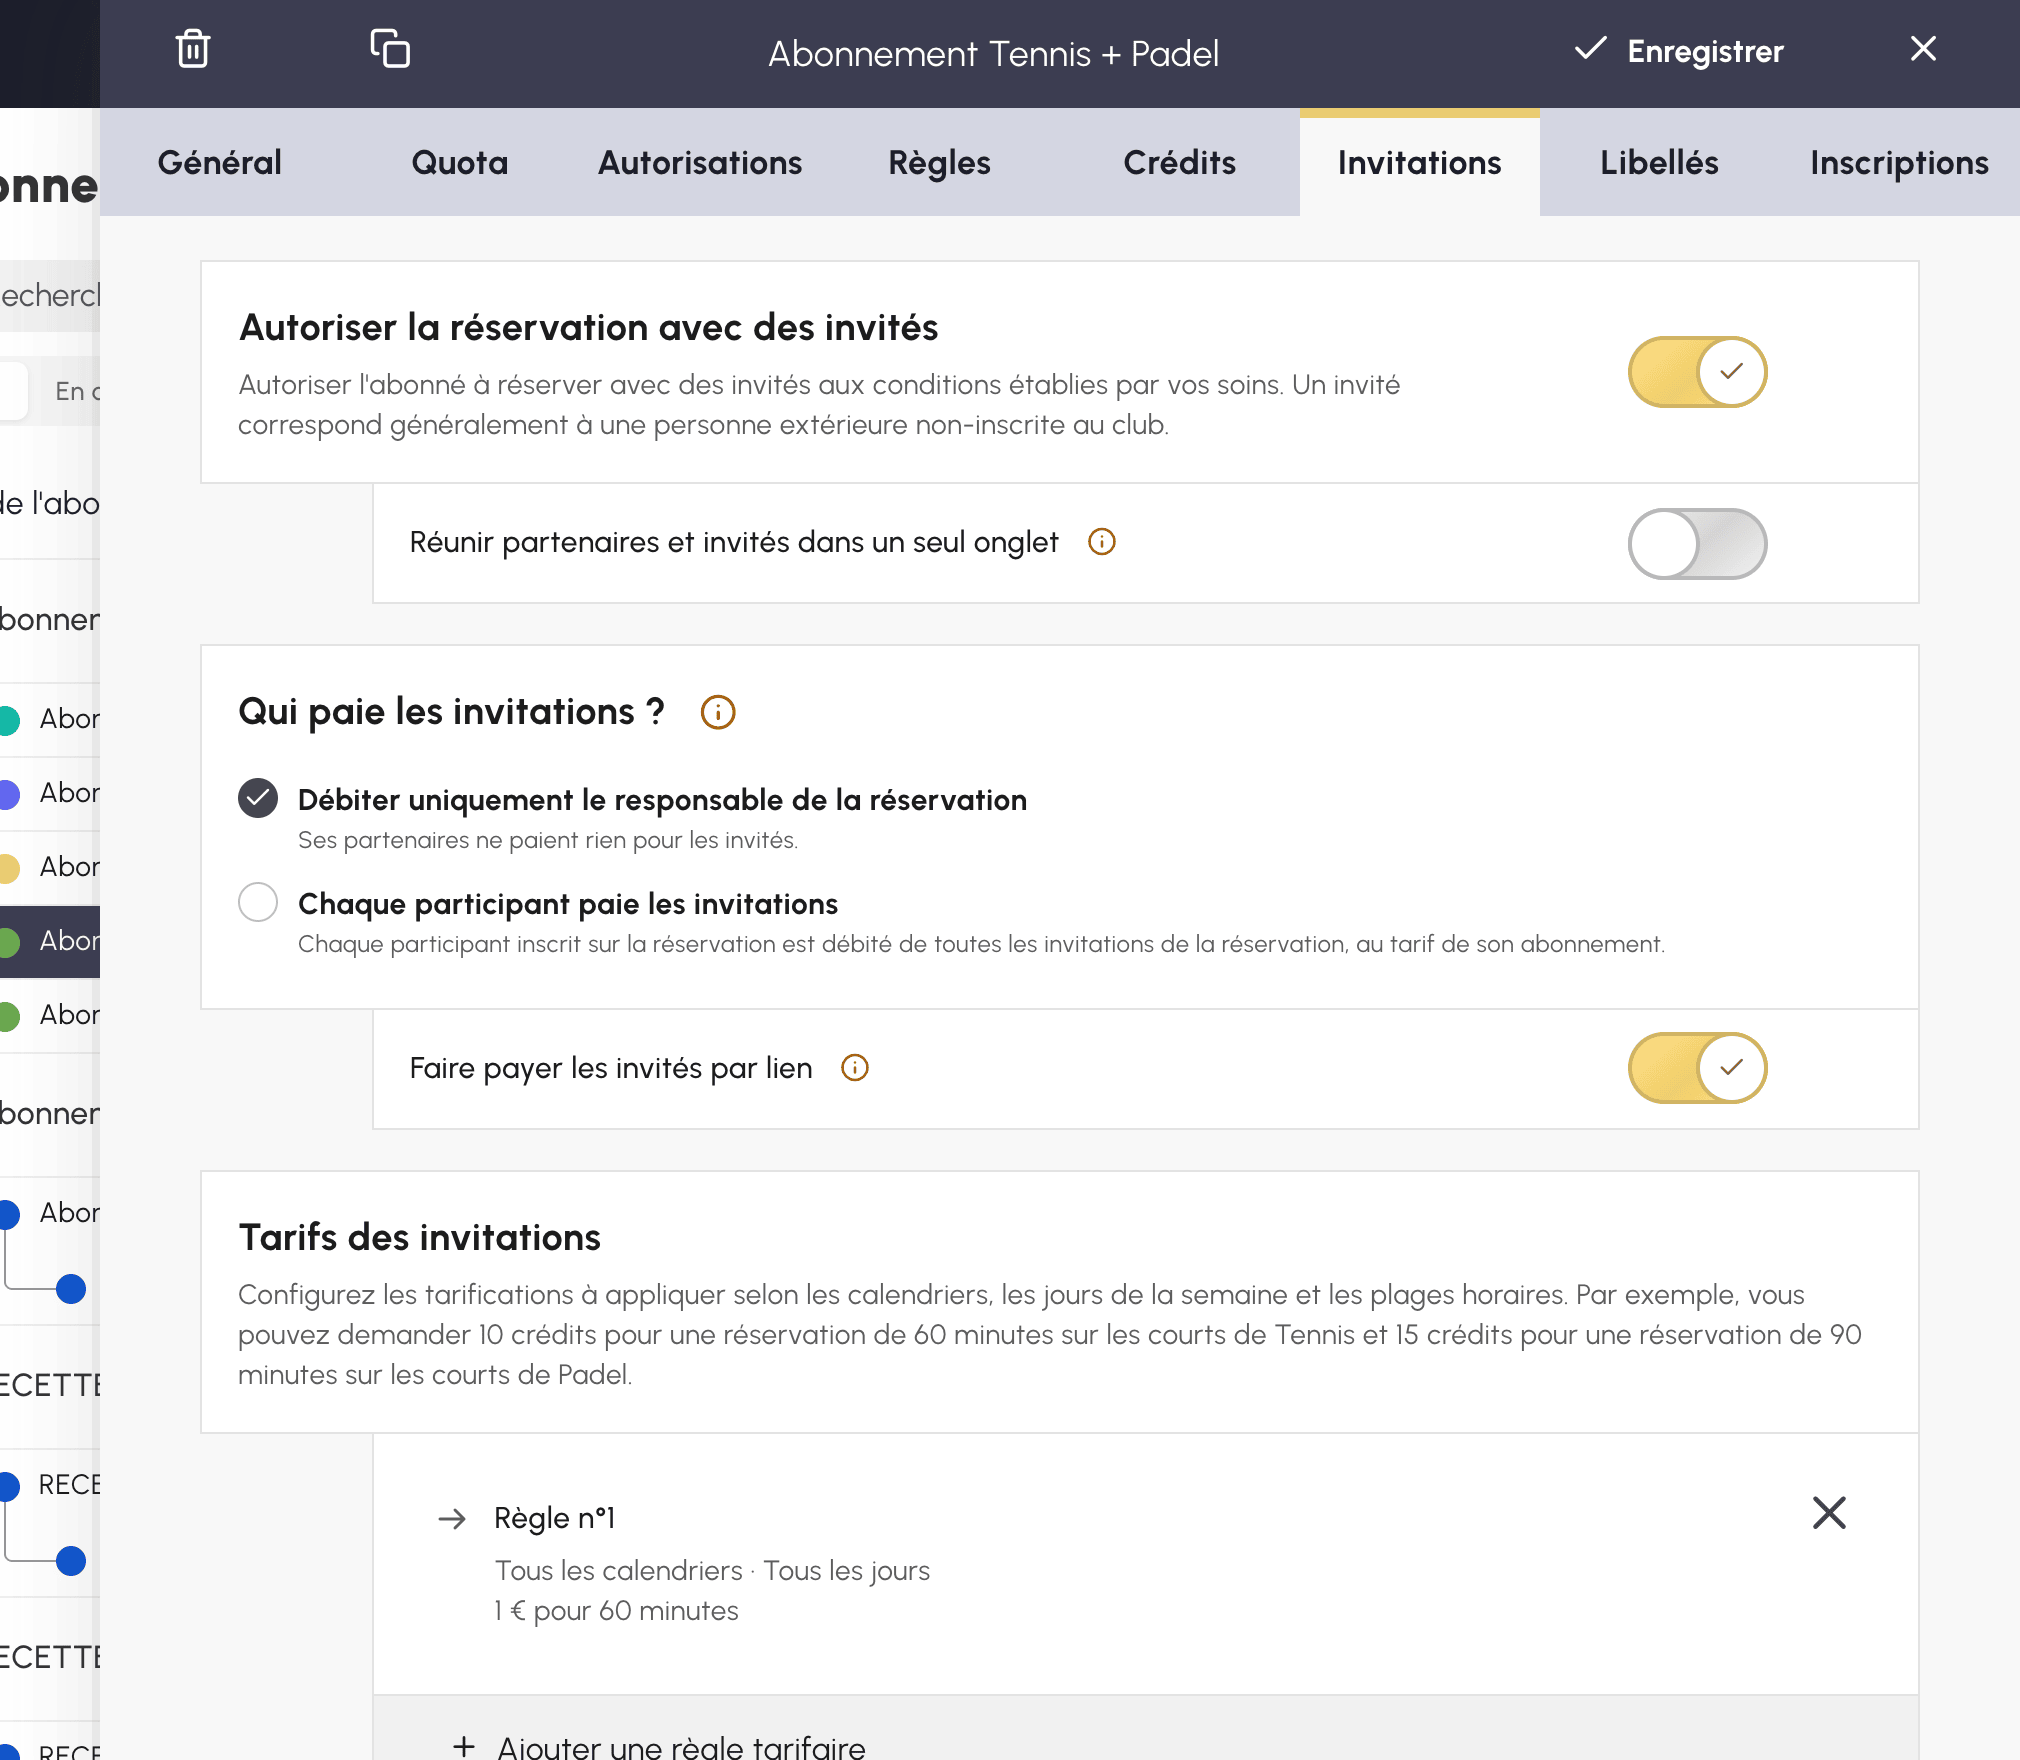Click 'Tous les calendriers · Tous les jours'

(712, 1571)
